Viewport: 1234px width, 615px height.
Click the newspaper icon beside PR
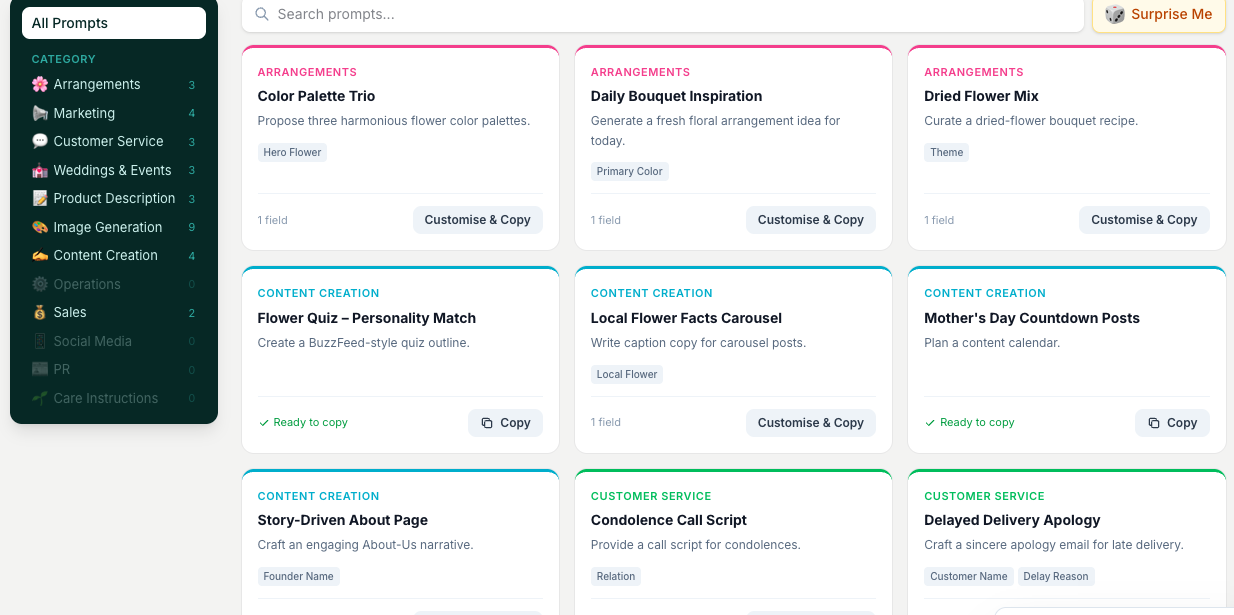click(x=40, y=369)
